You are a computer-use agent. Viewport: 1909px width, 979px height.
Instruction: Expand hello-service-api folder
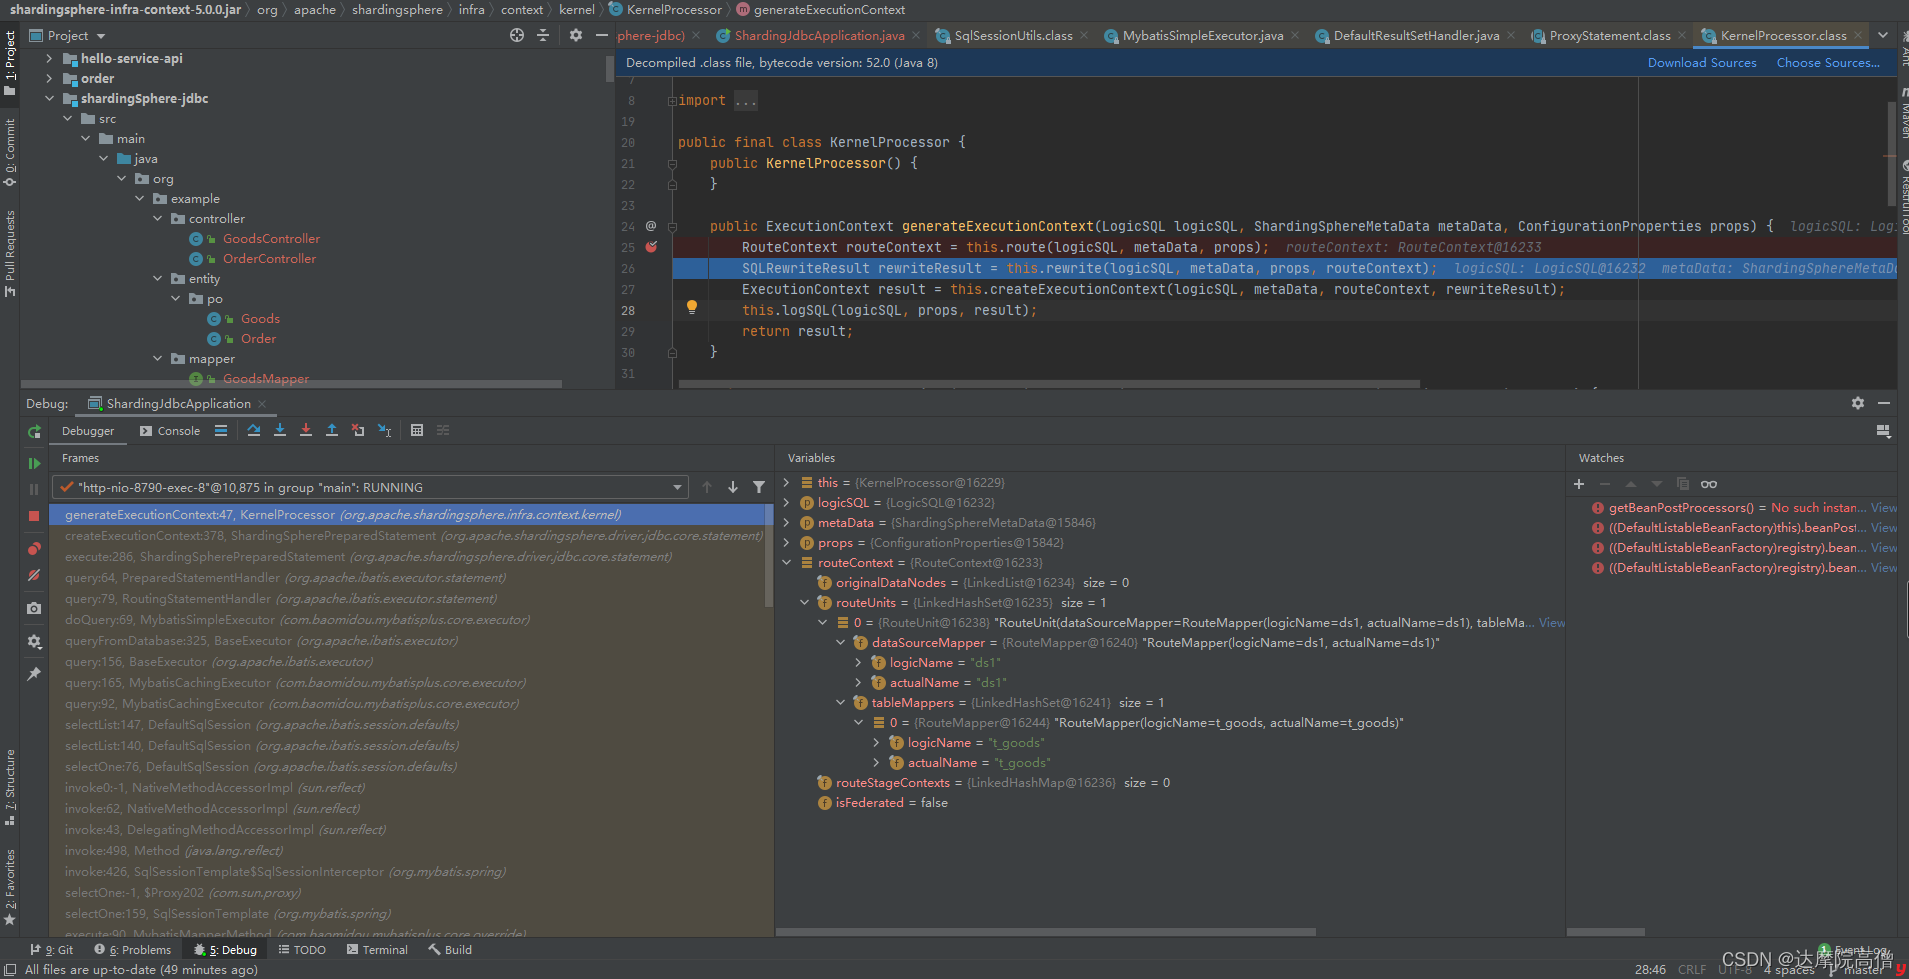pos(49,59)
